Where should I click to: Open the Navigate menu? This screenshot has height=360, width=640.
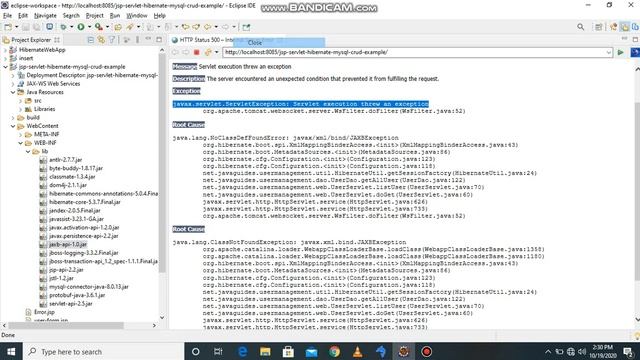(45, 16)
